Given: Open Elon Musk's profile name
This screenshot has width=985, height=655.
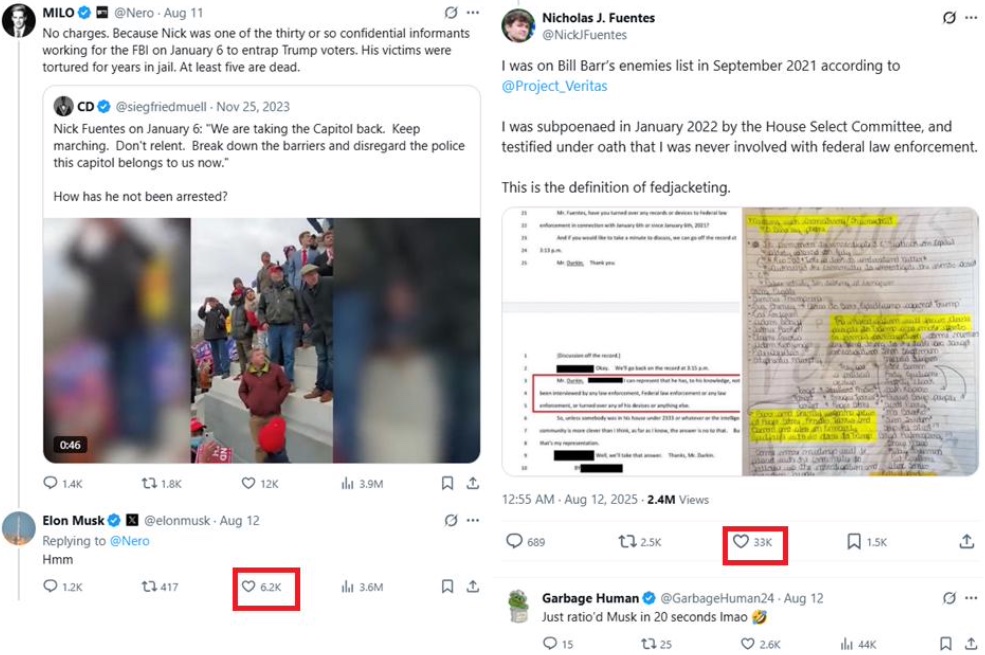Looking at the screenshot, I should click(x=73, y=520).
